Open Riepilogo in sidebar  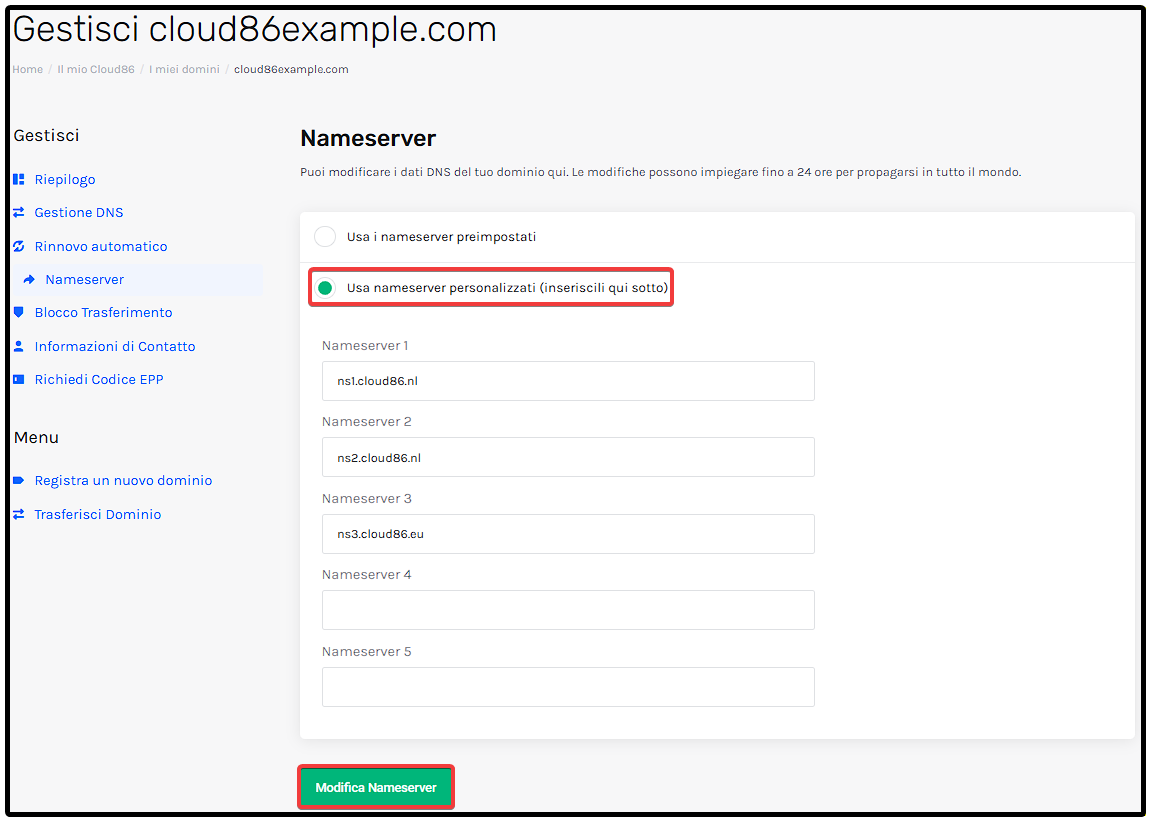pyautogui.click(x=65, y=179)
